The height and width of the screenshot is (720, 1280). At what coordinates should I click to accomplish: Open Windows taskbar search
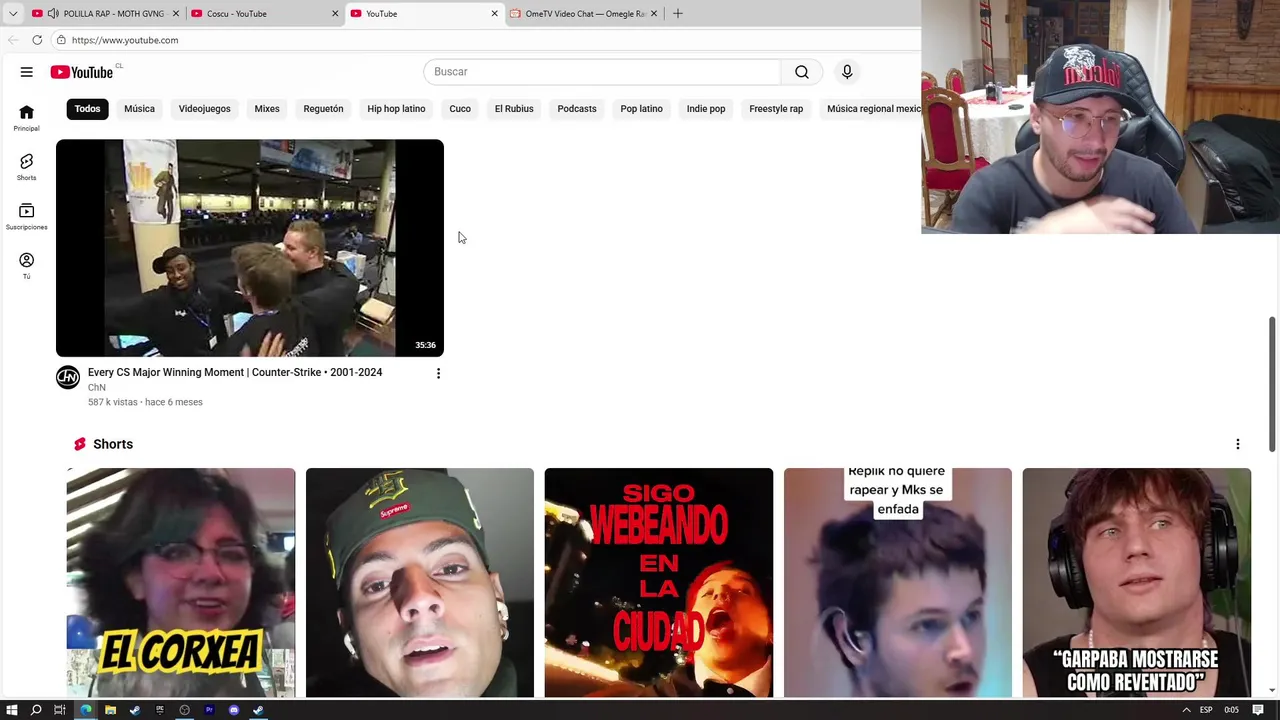pos(36,710)
